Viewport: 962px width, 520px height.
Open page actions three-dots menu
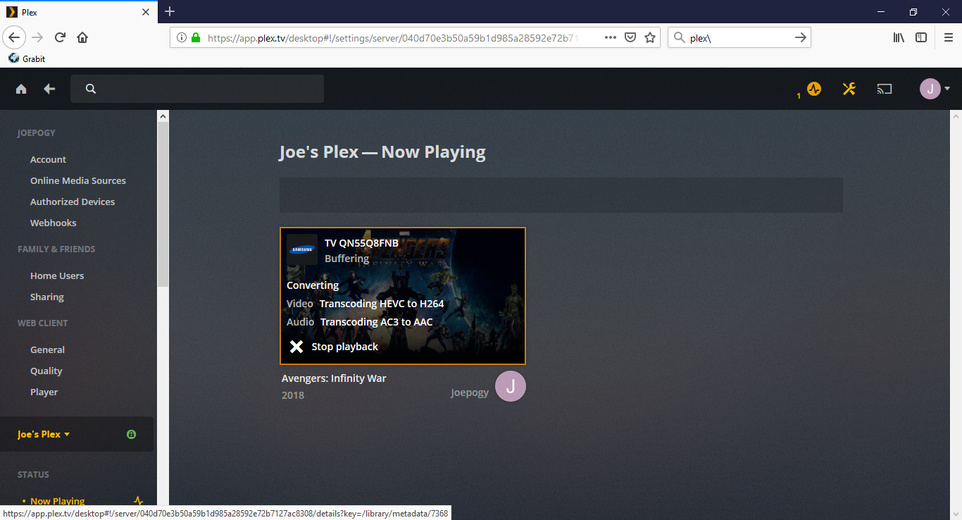610,37
